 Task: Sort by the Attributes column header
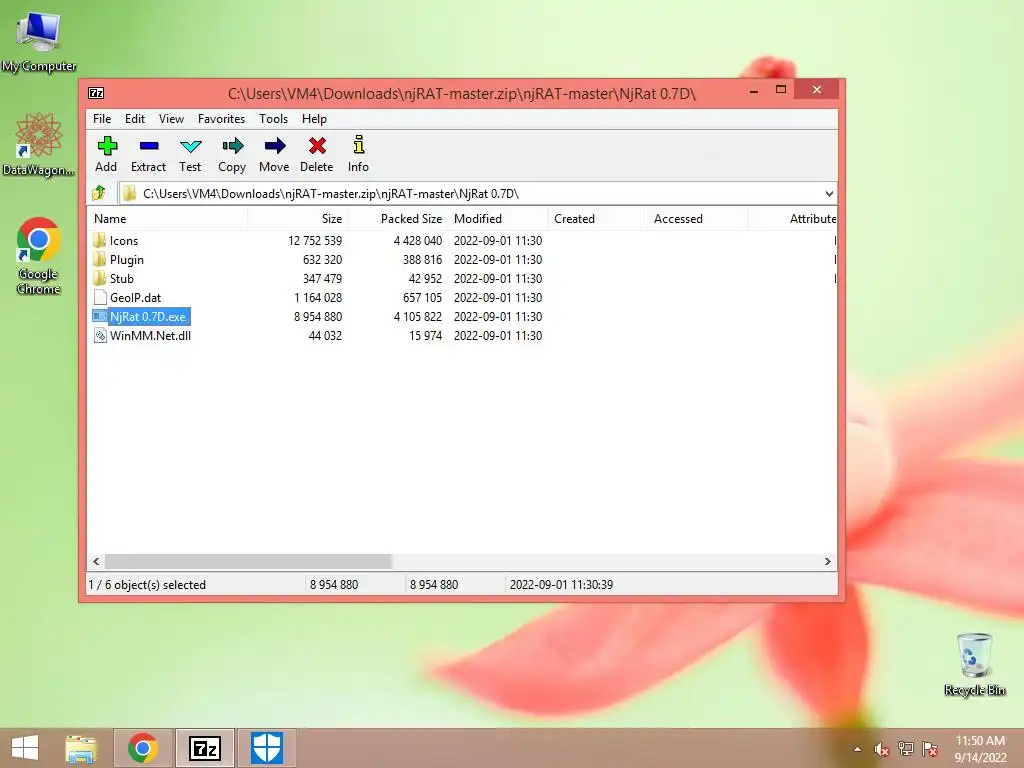[x=792, y=219]
